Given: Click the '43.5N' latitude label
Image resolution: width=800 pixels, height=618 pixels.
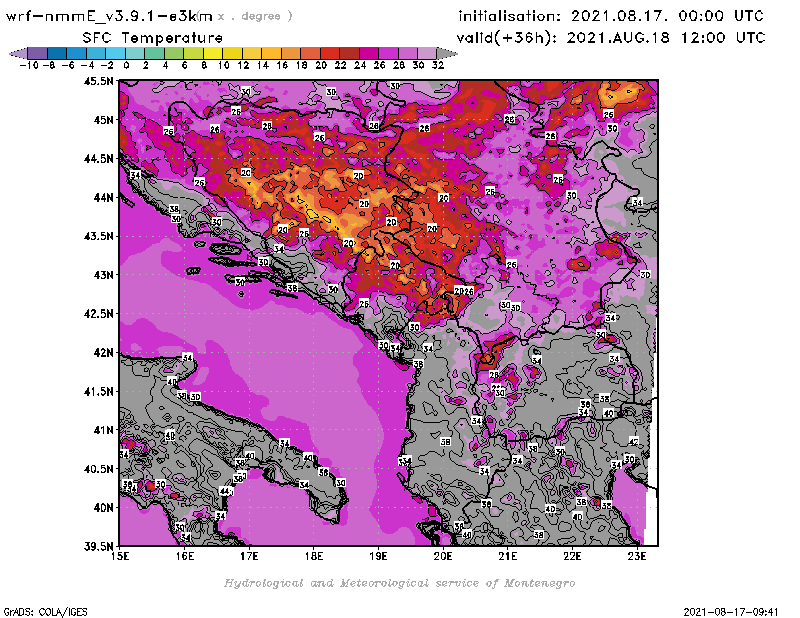Looking at the screenshot, I should pos(98,236).
